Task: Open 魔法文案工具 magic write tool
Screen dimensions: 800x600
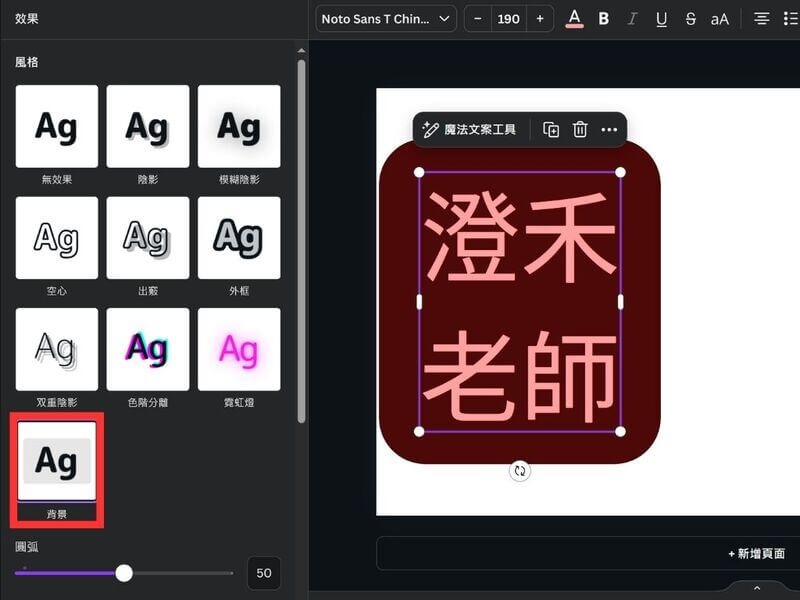Action: (470, 129)
